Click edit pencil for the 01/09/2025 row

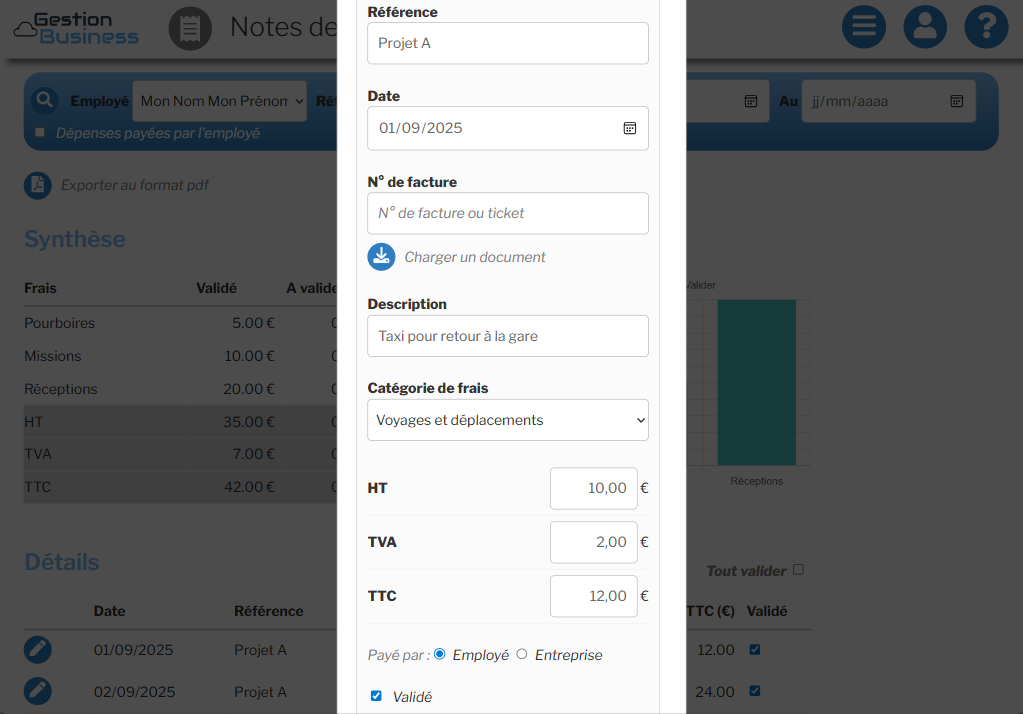(38, 650)
